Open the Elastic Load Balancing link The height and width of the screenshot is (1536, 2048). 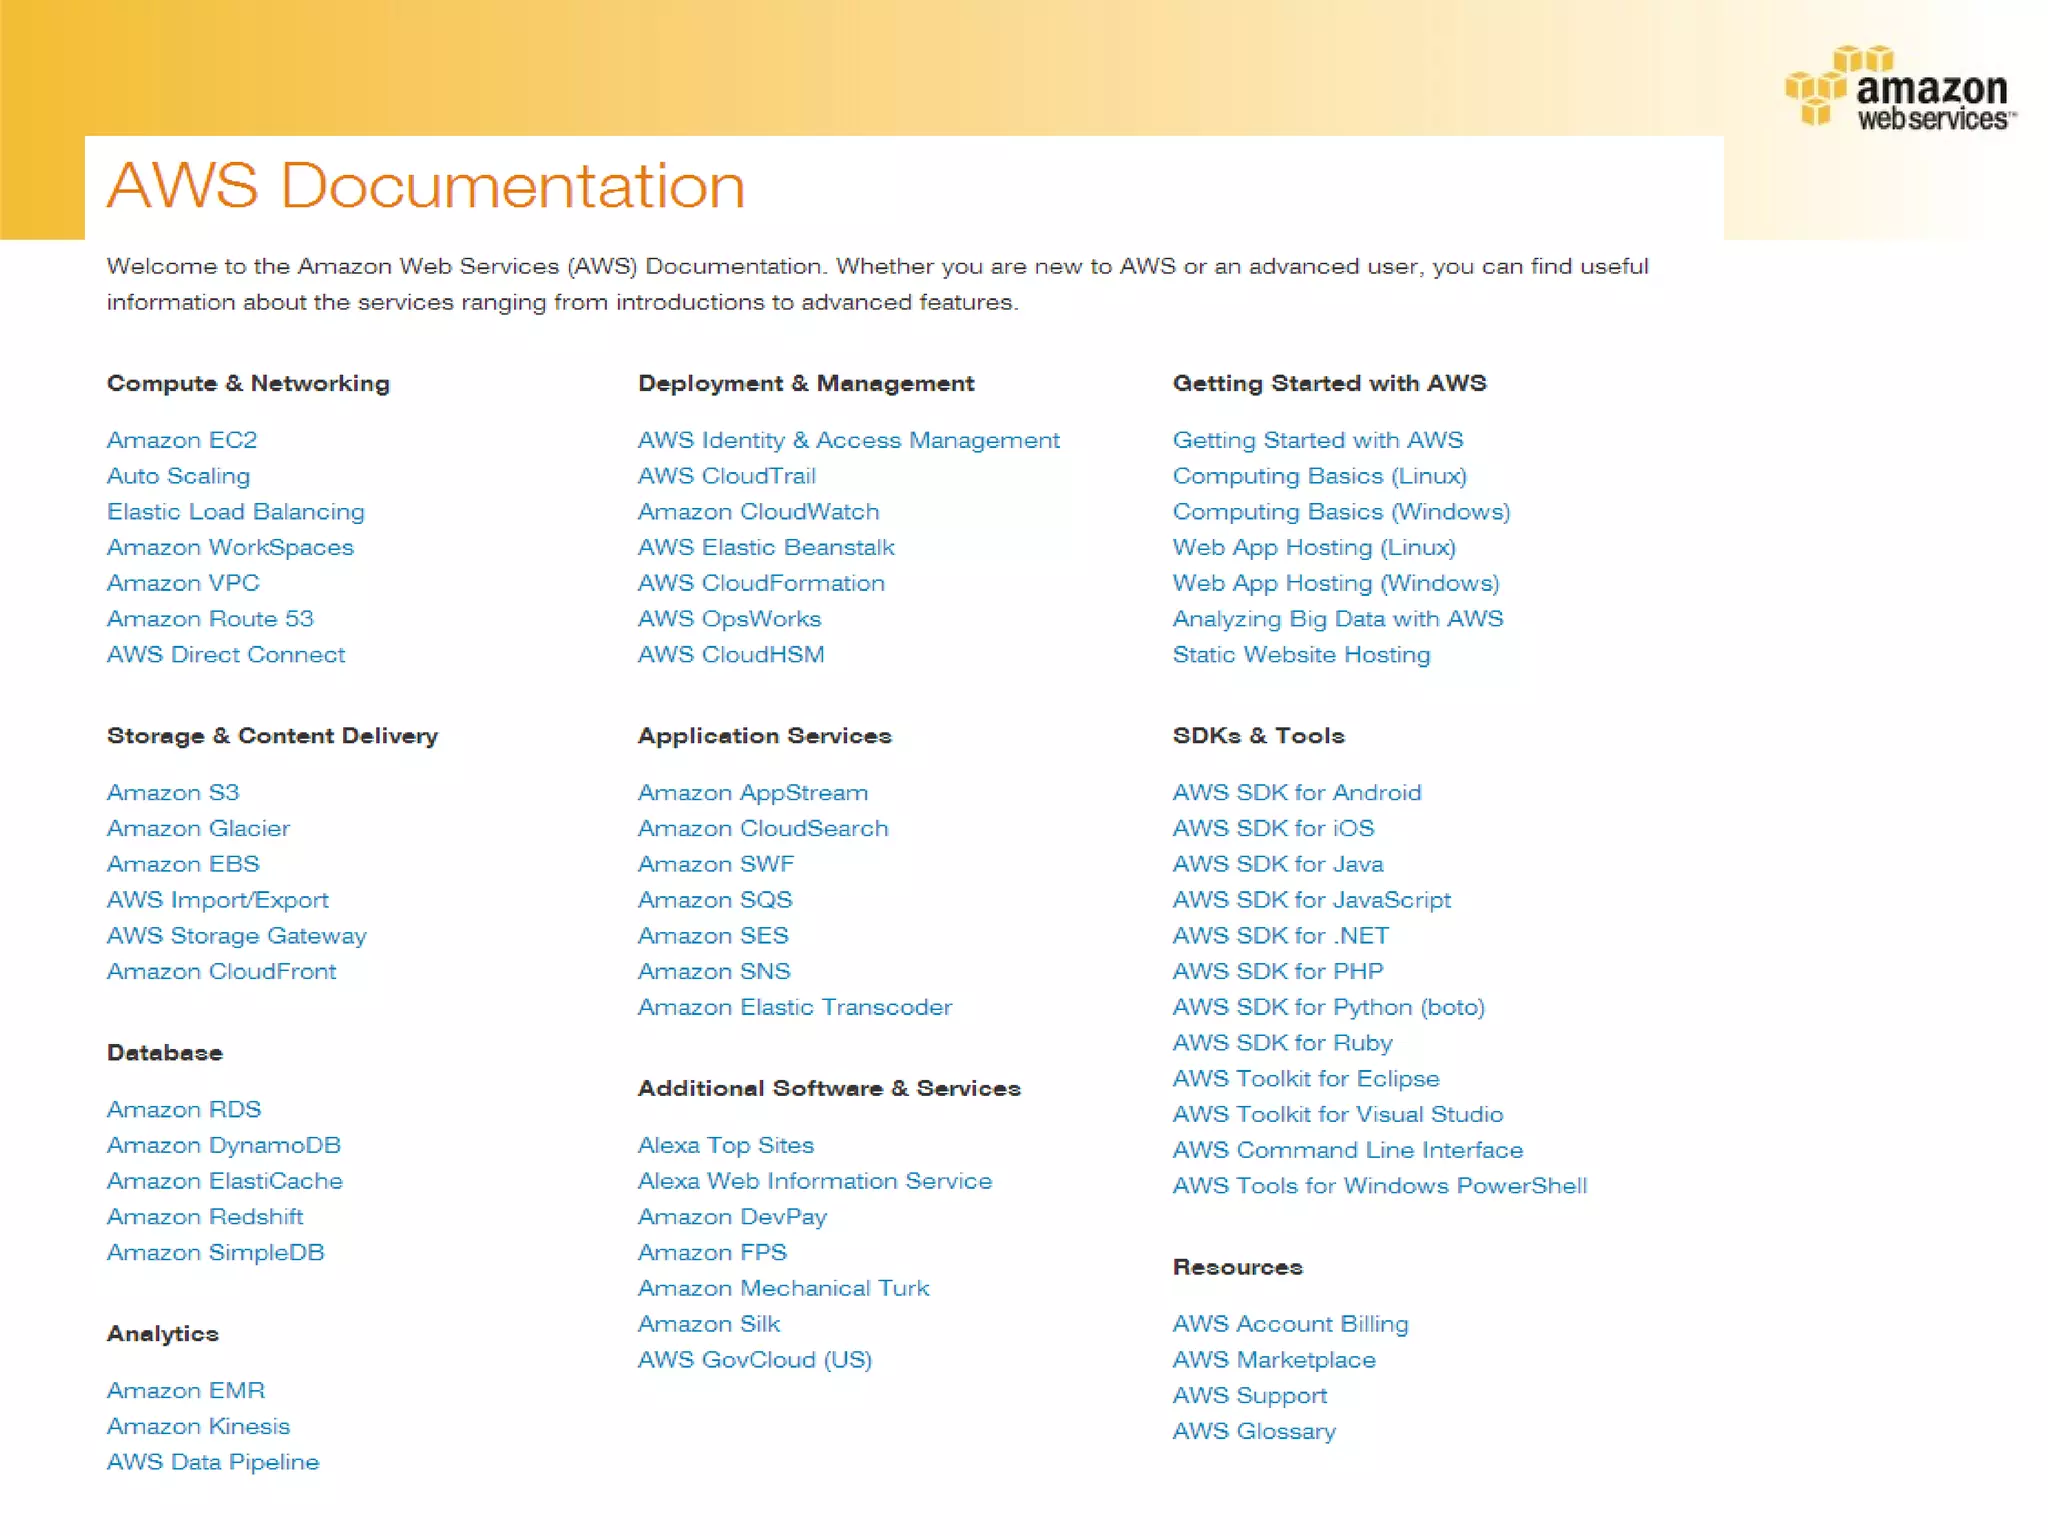pos(235,512)
